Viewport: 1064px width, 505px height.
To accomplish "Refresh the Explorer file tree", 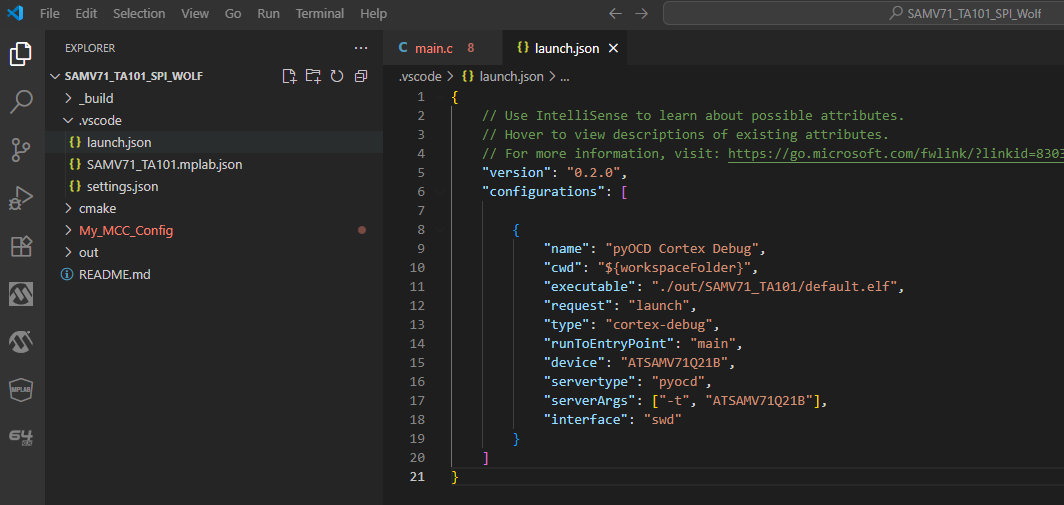I will pyautogui.click(x=337, y=76).
